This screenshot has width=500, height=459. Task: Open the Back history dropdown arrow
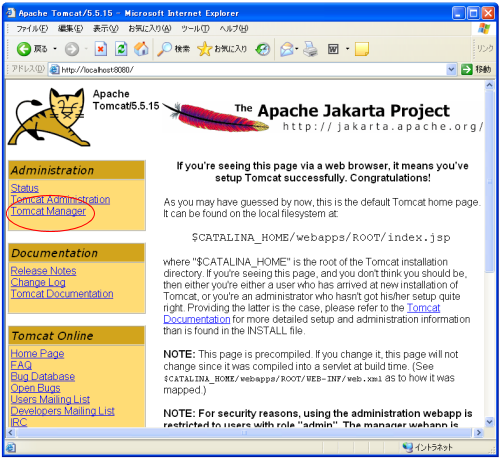point(55,49)
